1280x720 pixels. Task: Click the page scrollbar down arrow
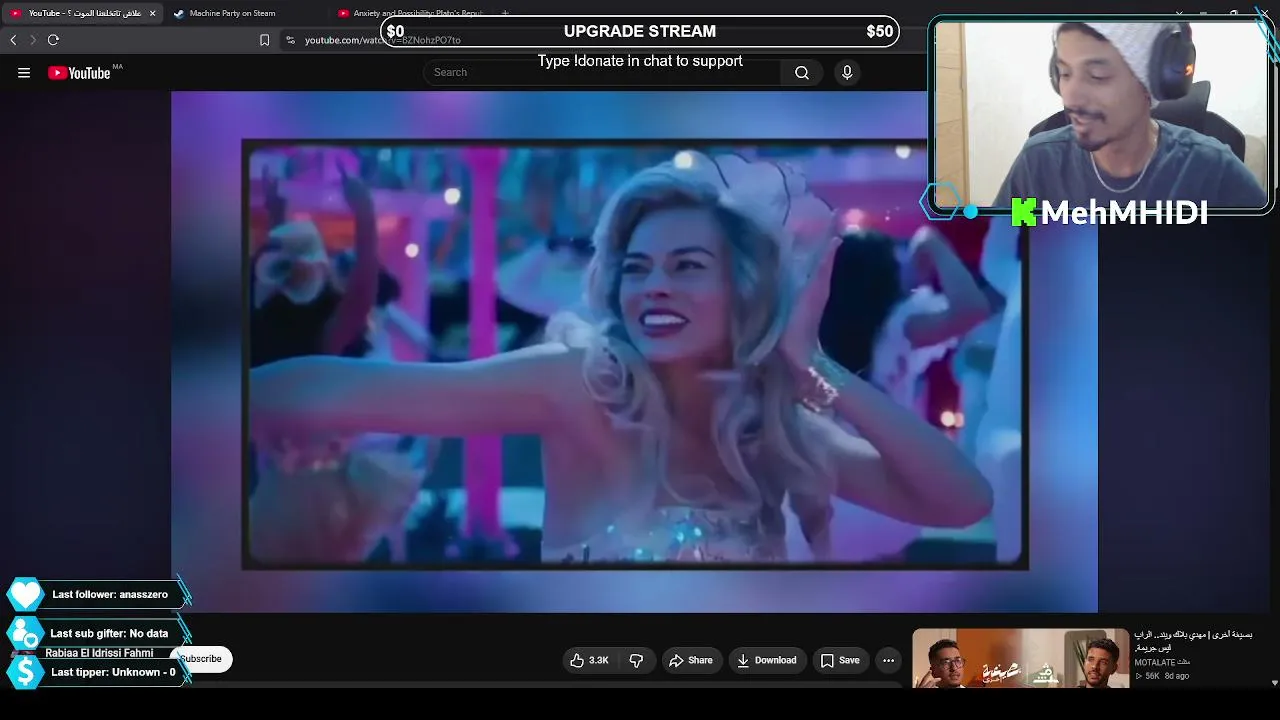[1274, 682]
